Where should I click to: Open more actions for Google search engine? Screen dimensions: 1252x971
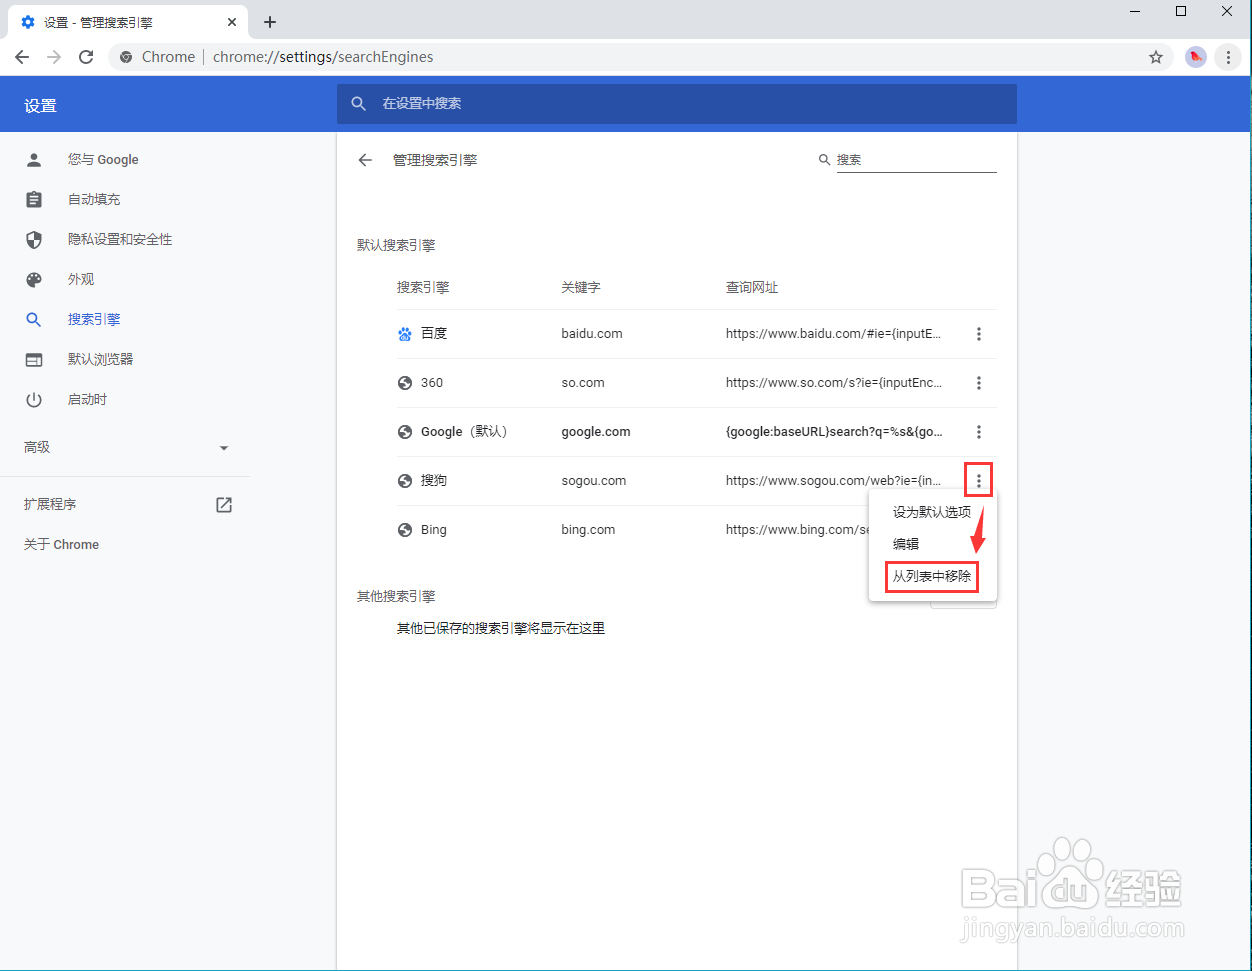tap(979, 432)
